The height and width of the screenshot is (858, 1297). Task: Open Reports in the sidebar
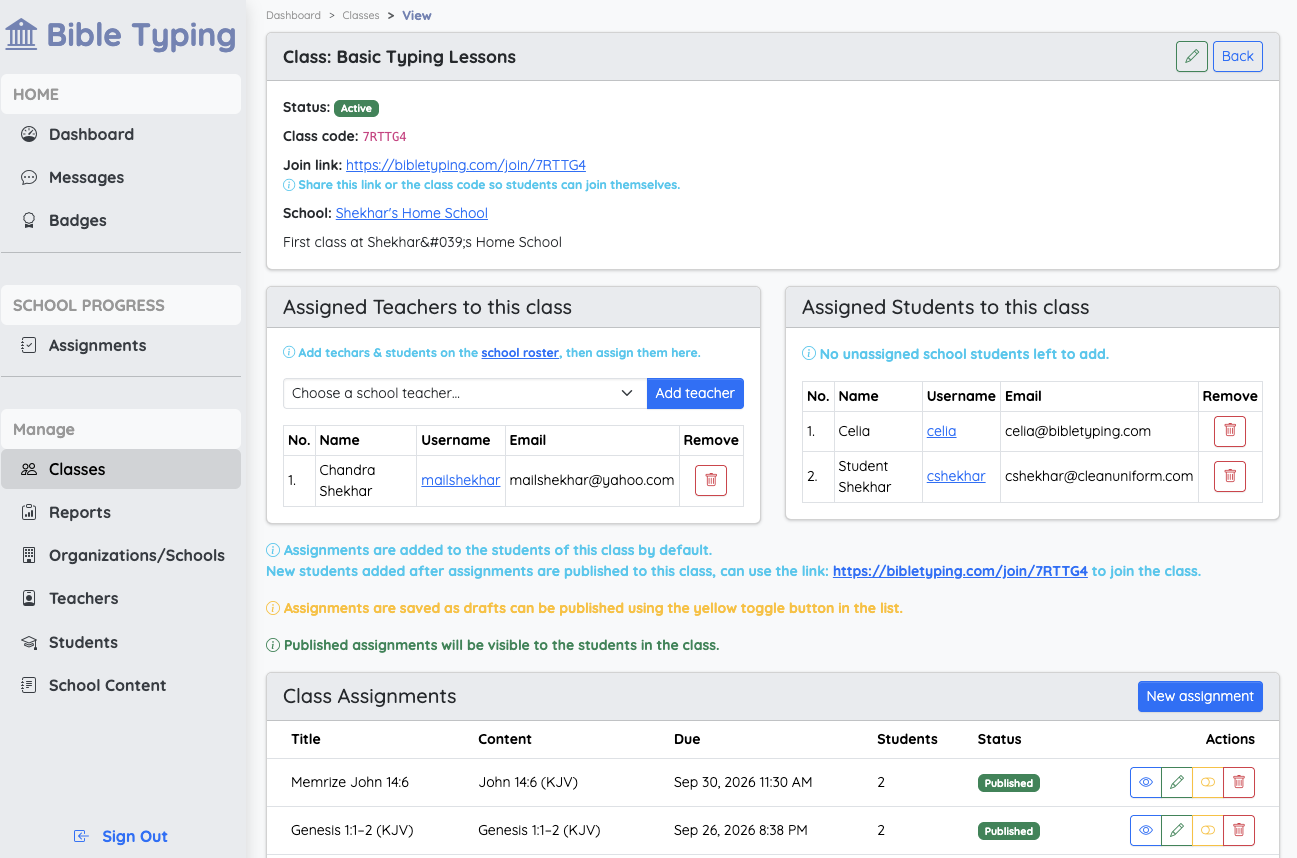point(121,512)
